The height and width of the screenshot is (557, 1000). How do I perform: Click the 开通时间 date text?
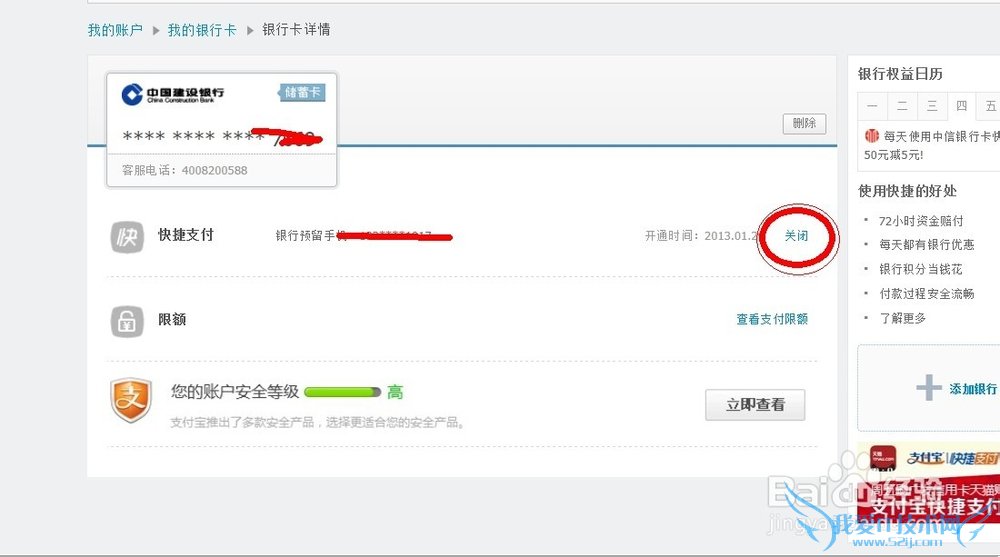tap(702, 235)
